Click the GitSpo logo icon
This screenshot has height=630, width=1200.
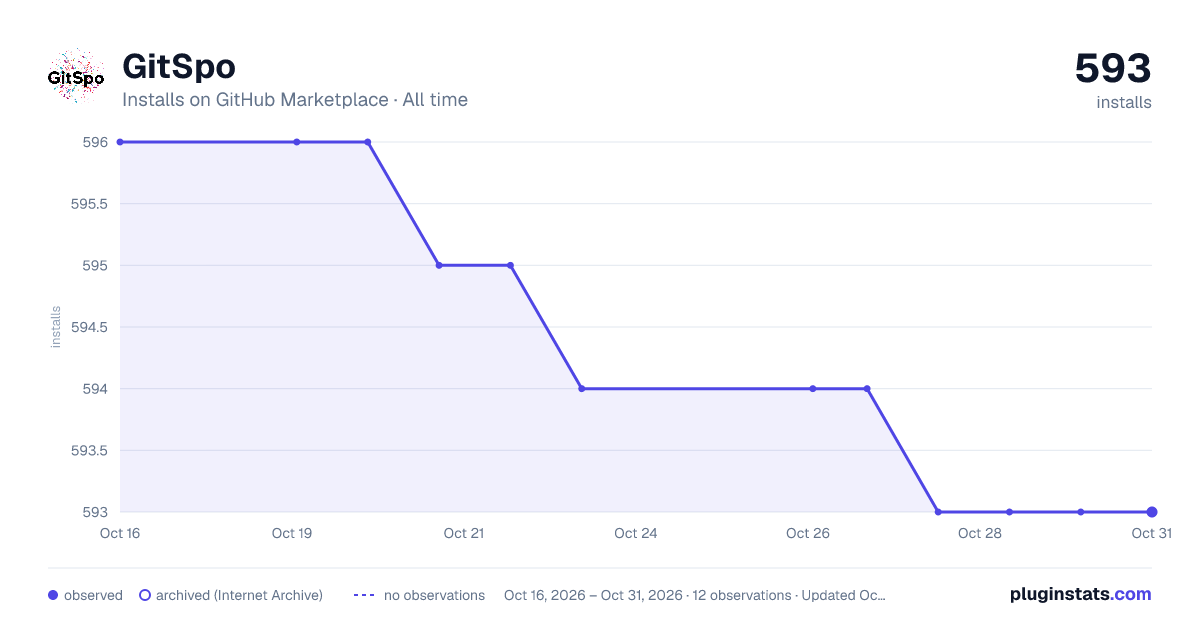coord(76,76)
